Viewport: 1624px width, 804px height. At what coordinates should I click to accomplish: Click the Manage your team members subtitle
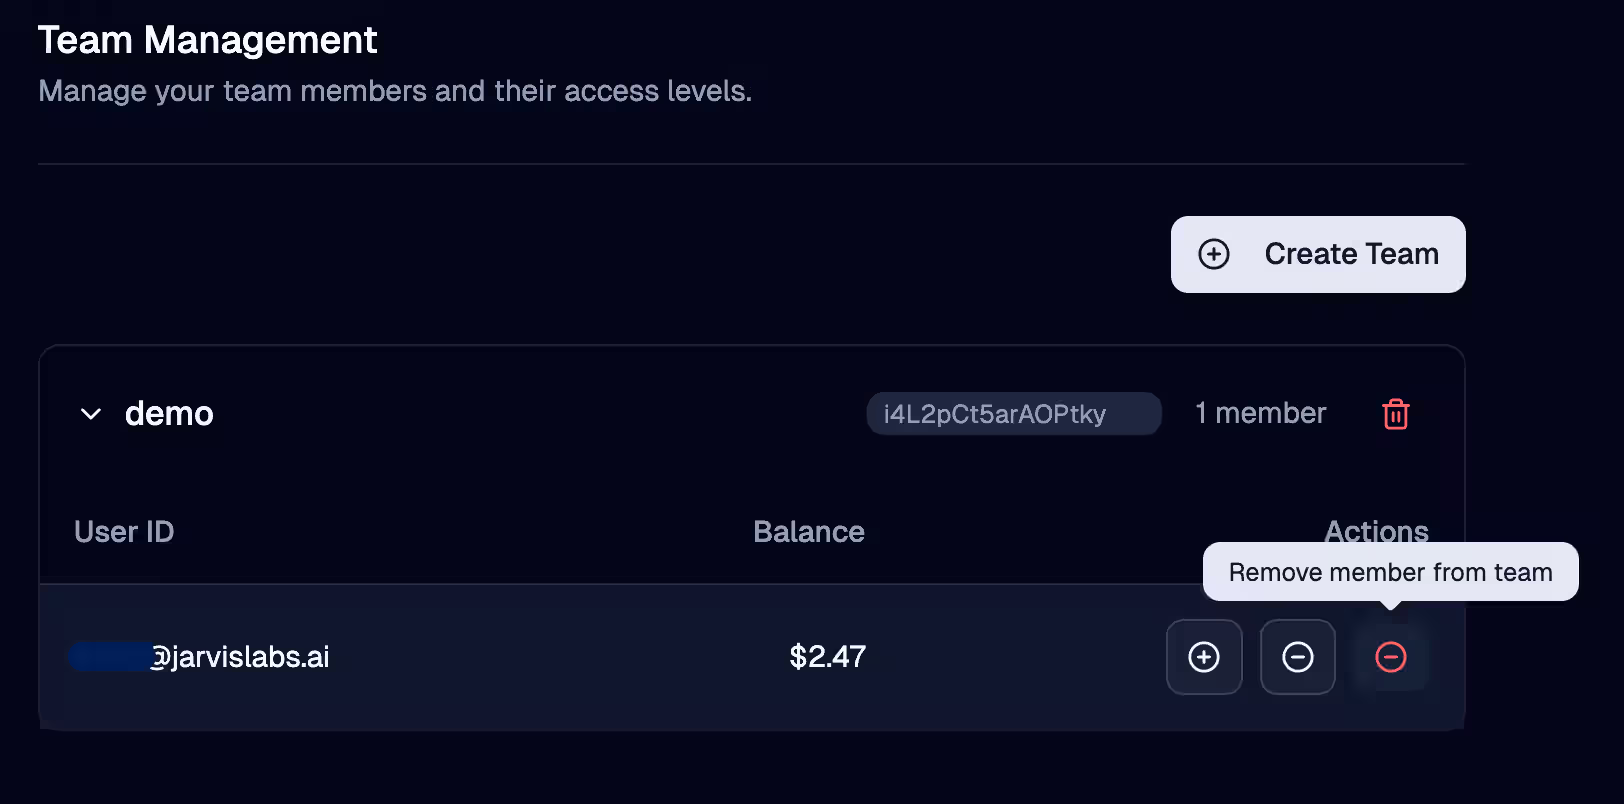click(395, 91)
